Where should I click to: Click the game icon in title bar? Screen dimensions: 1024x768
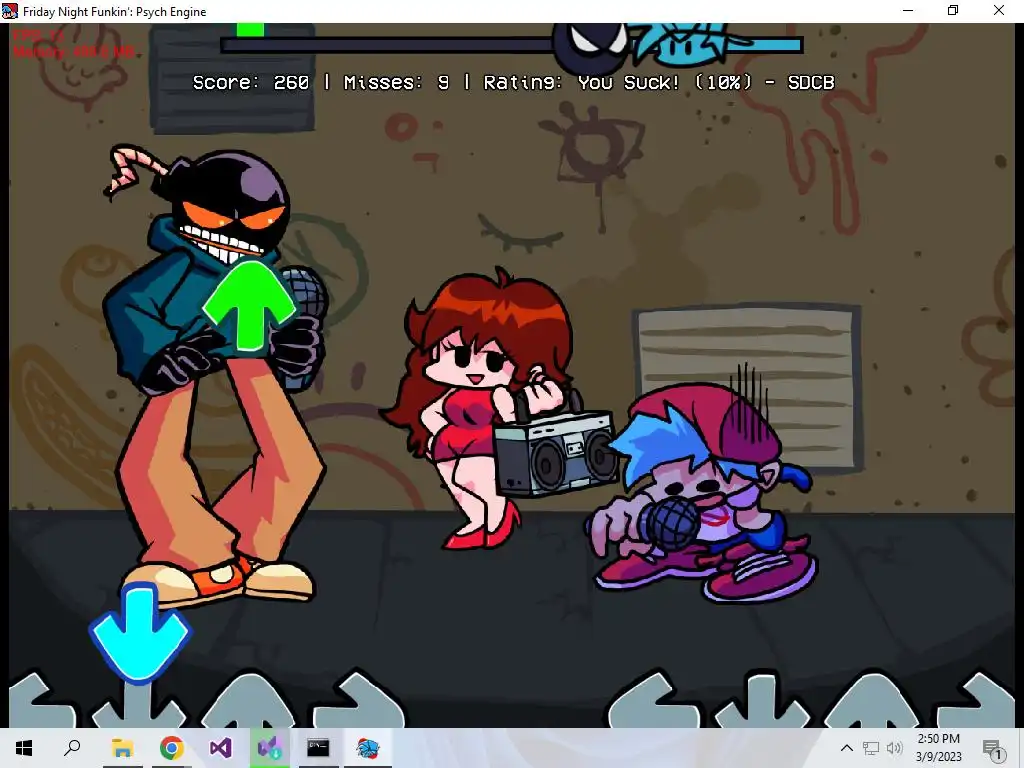pos(10,11)
